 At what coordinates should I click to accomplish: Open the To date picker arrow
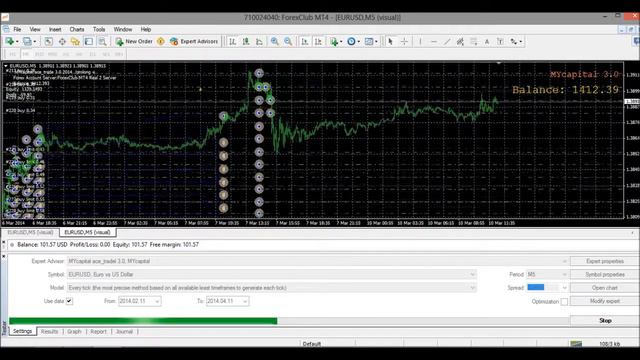click(245, 301)
